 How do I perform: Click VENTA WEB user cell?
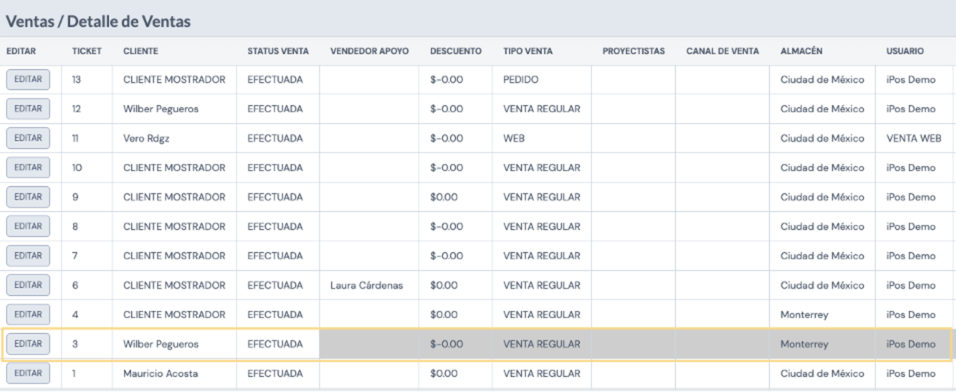(x=913, y=138)
